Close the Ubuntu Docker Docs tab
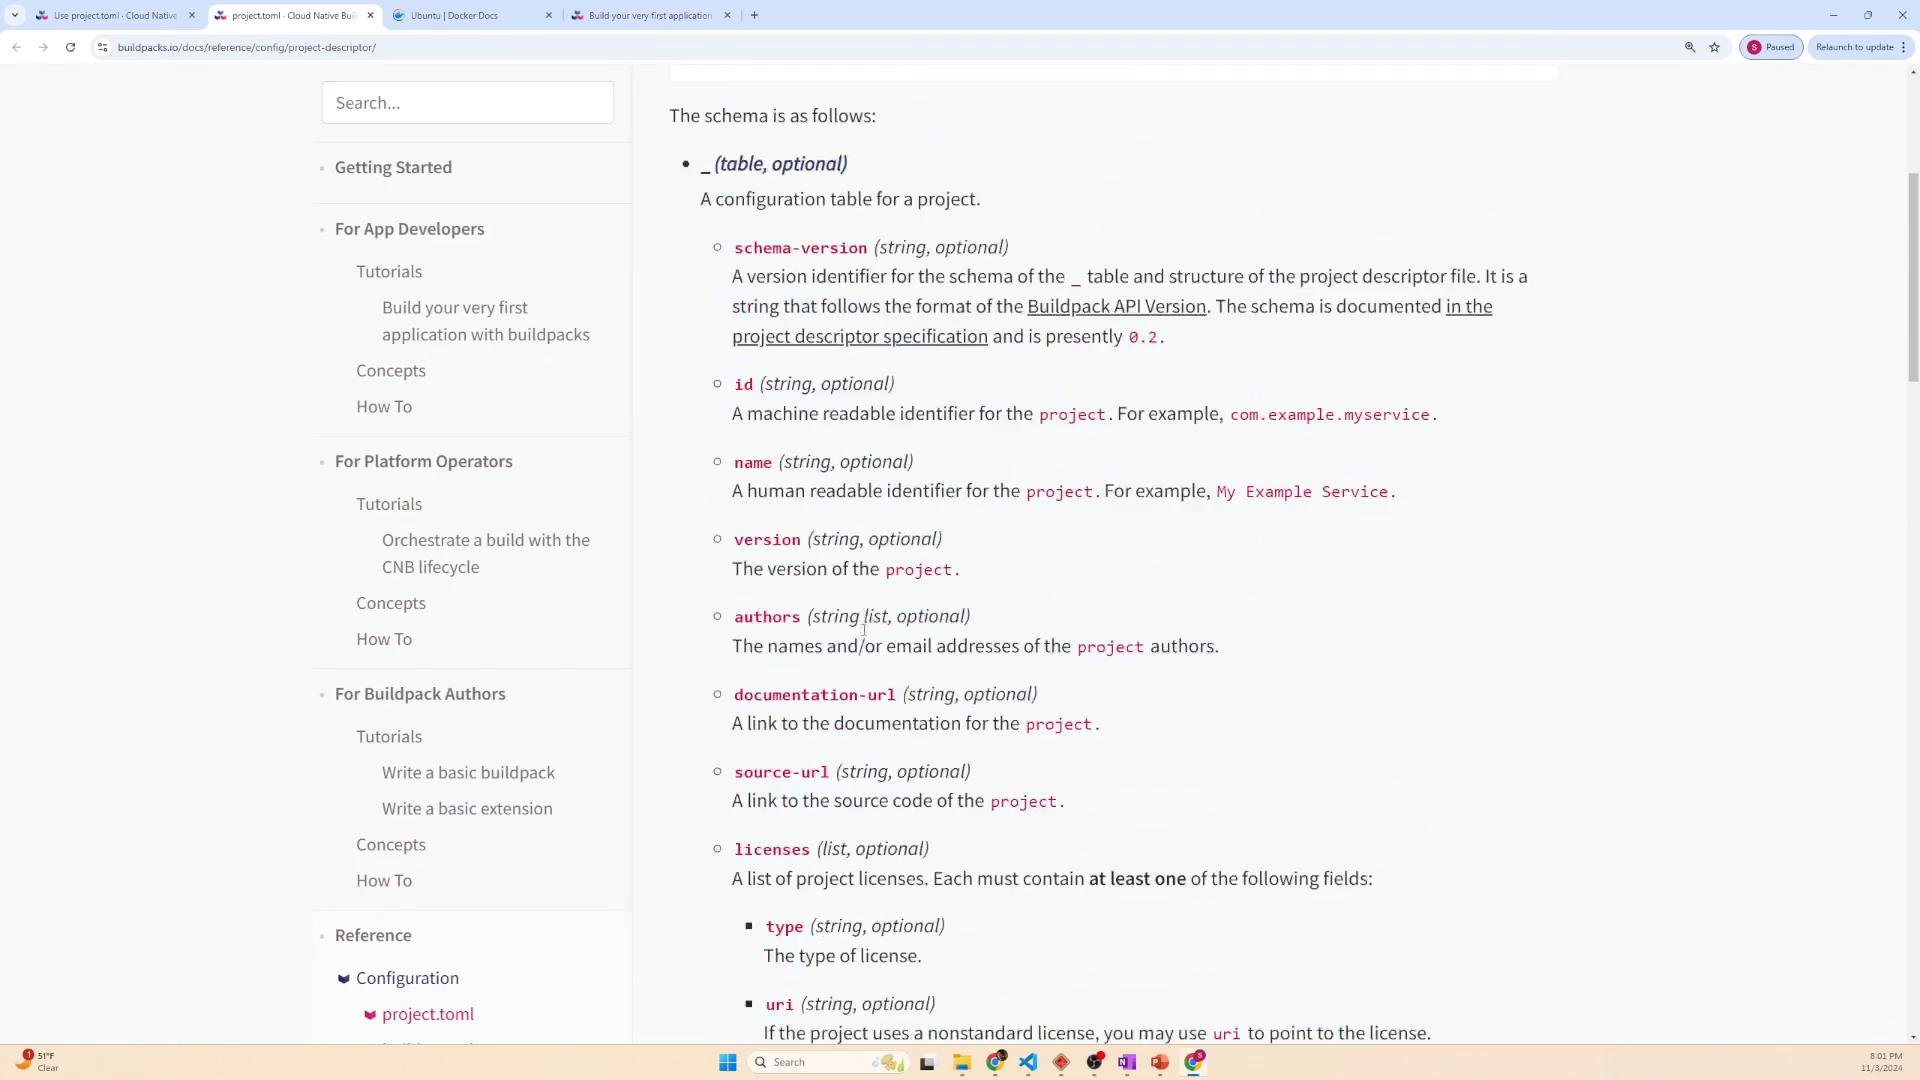 [x=548, y=15]
